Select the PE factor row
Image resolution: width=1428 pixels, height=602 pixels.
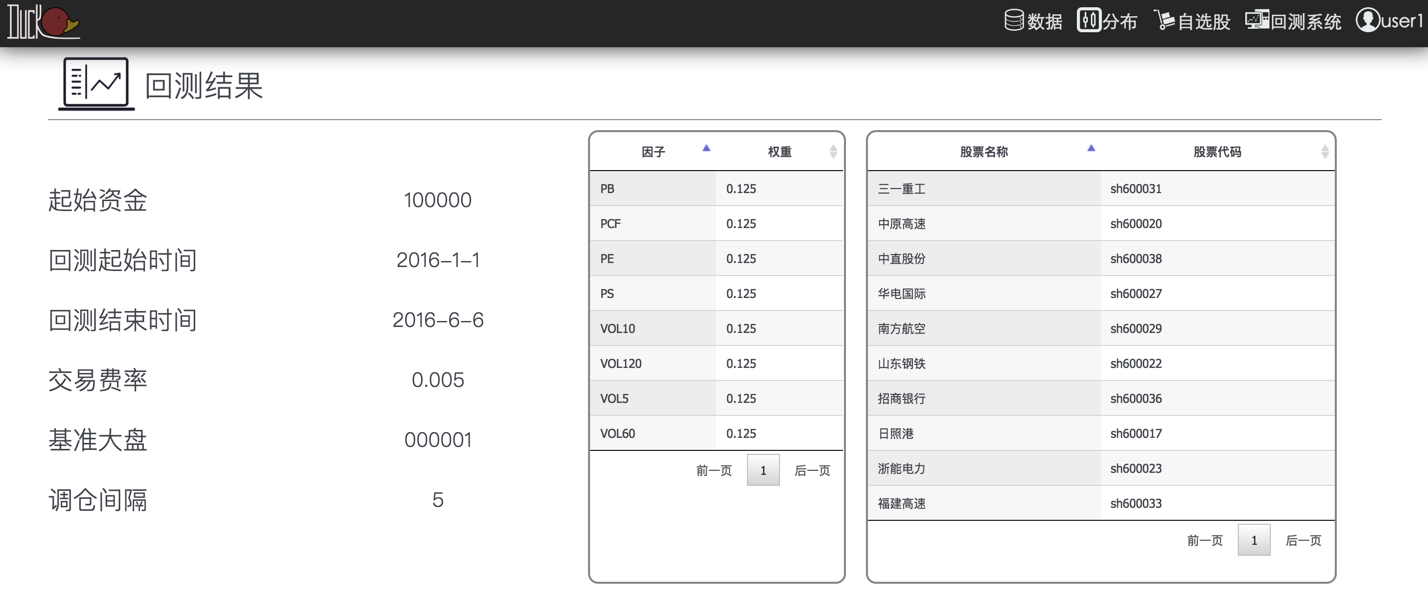717,258
